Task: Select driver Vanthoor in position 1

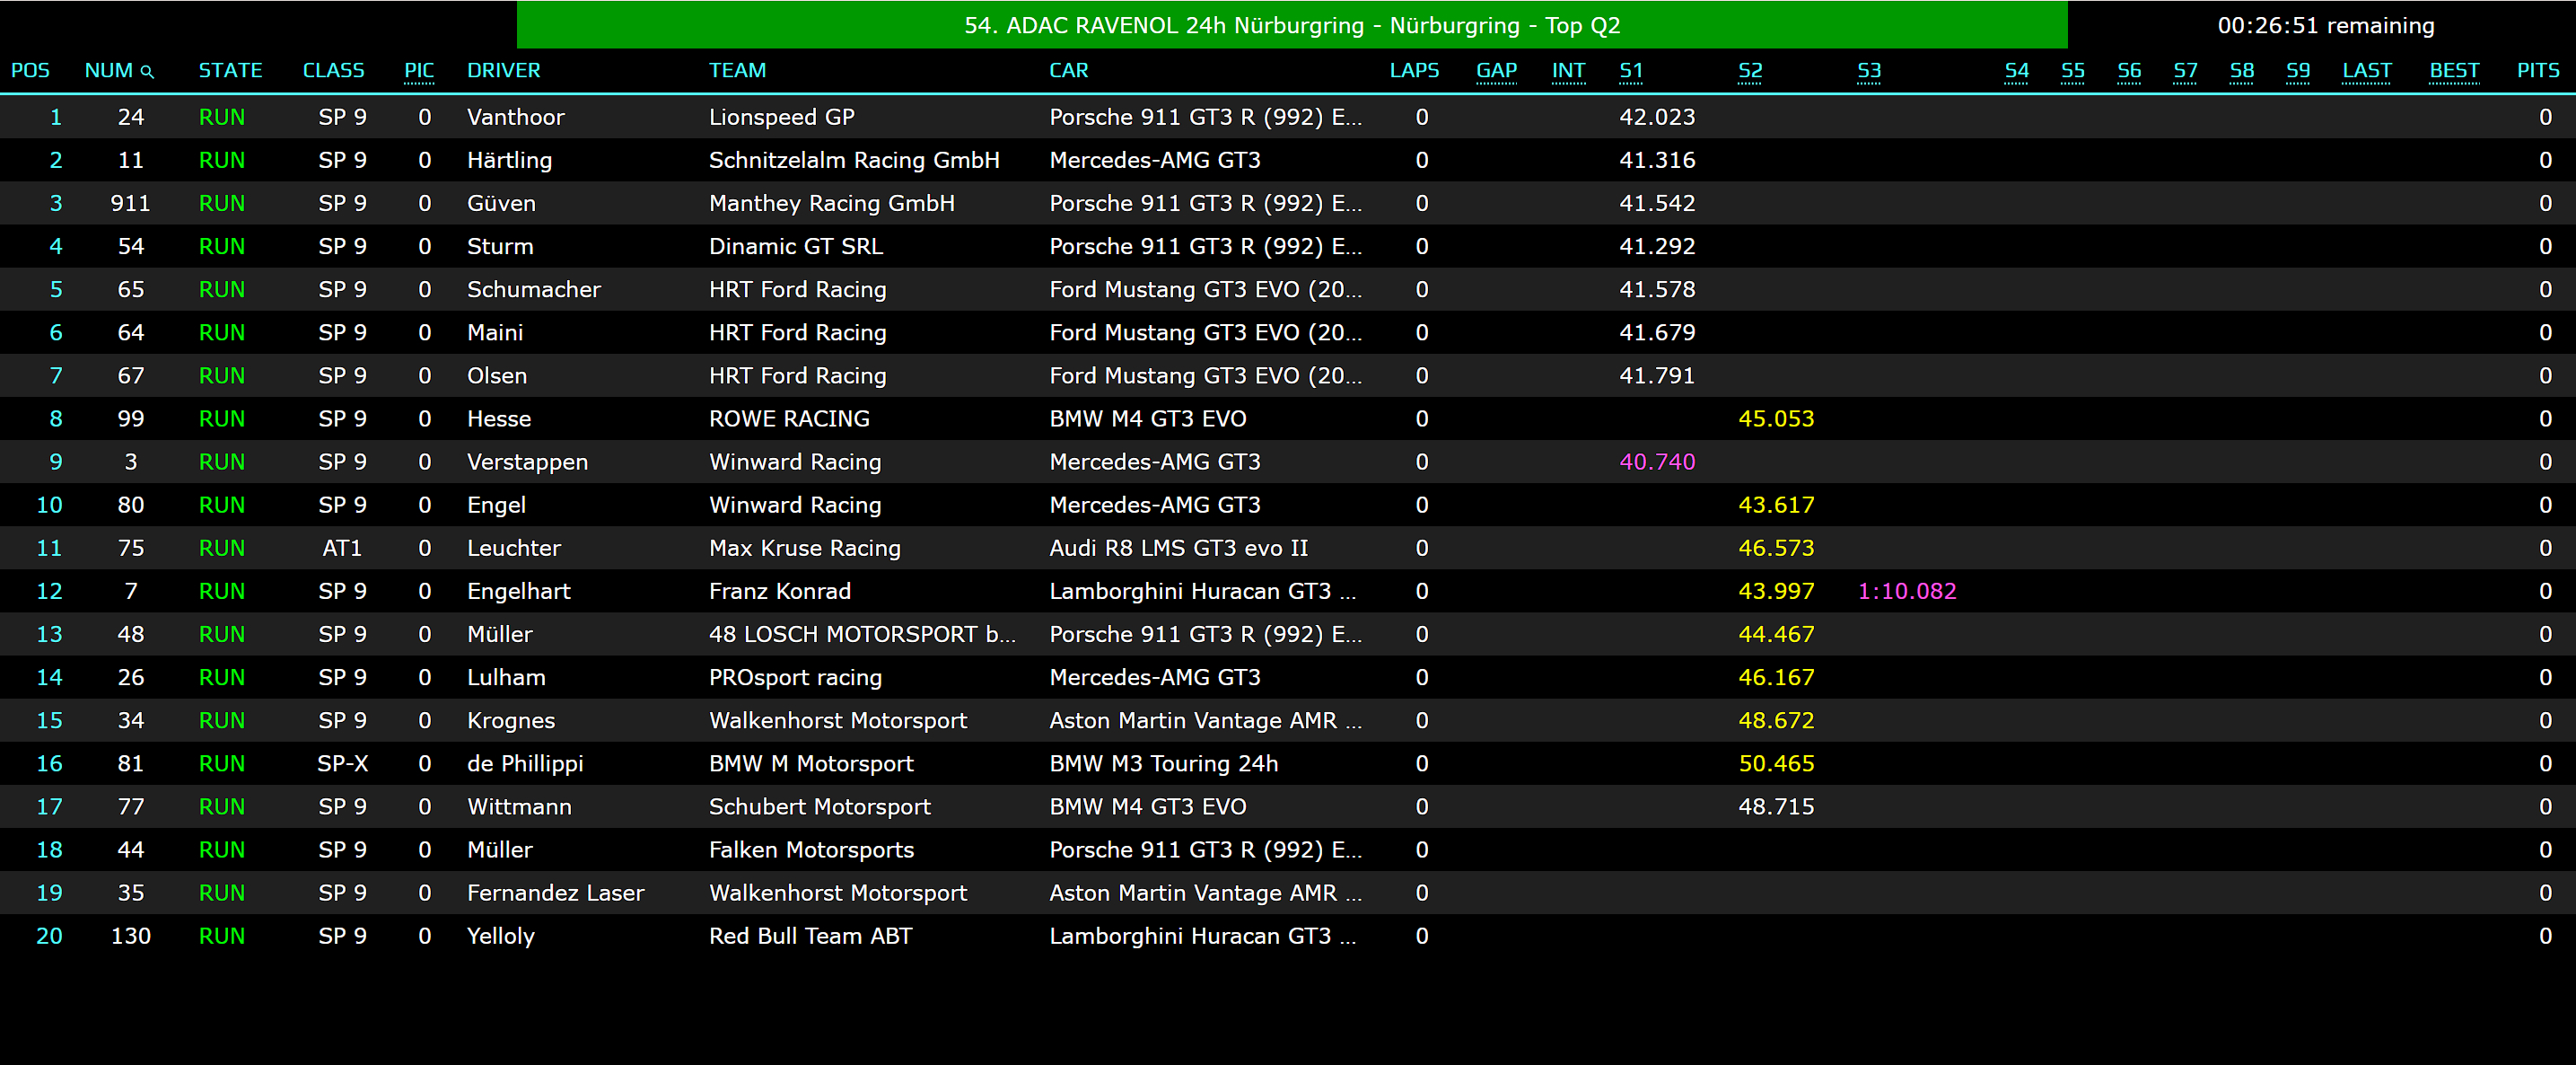Action: click(x=515, y=117)
